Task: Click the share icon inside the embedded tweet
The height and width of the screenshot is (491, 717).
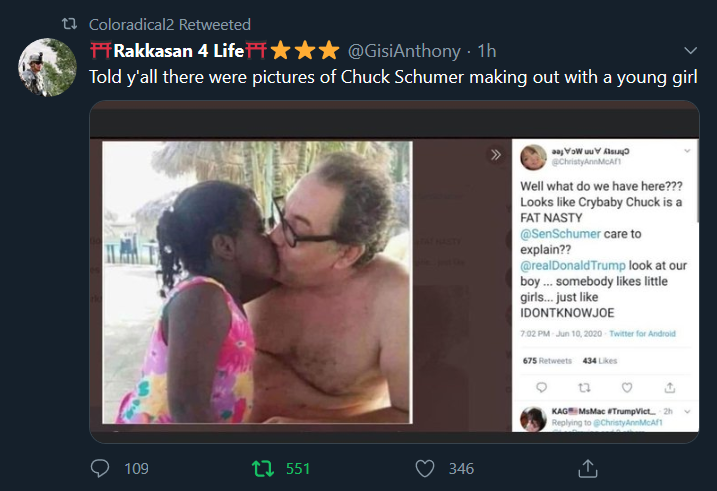Action: click(x=669, y=386)
